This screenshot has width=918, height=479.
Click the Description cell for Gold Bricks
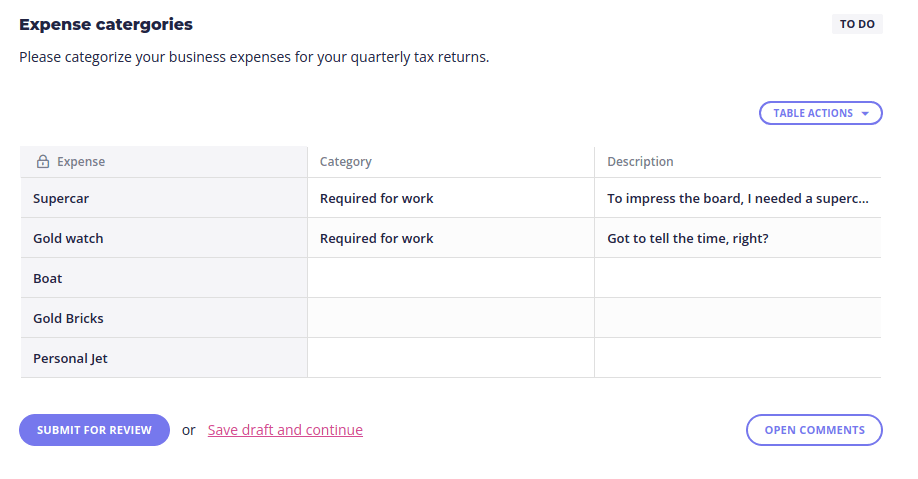click(738, 318)
